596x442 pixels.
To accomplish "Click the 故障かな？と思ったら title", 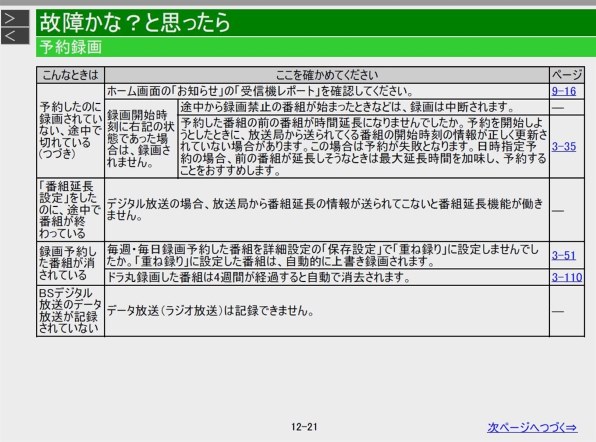I will click(x=135, y=22).
